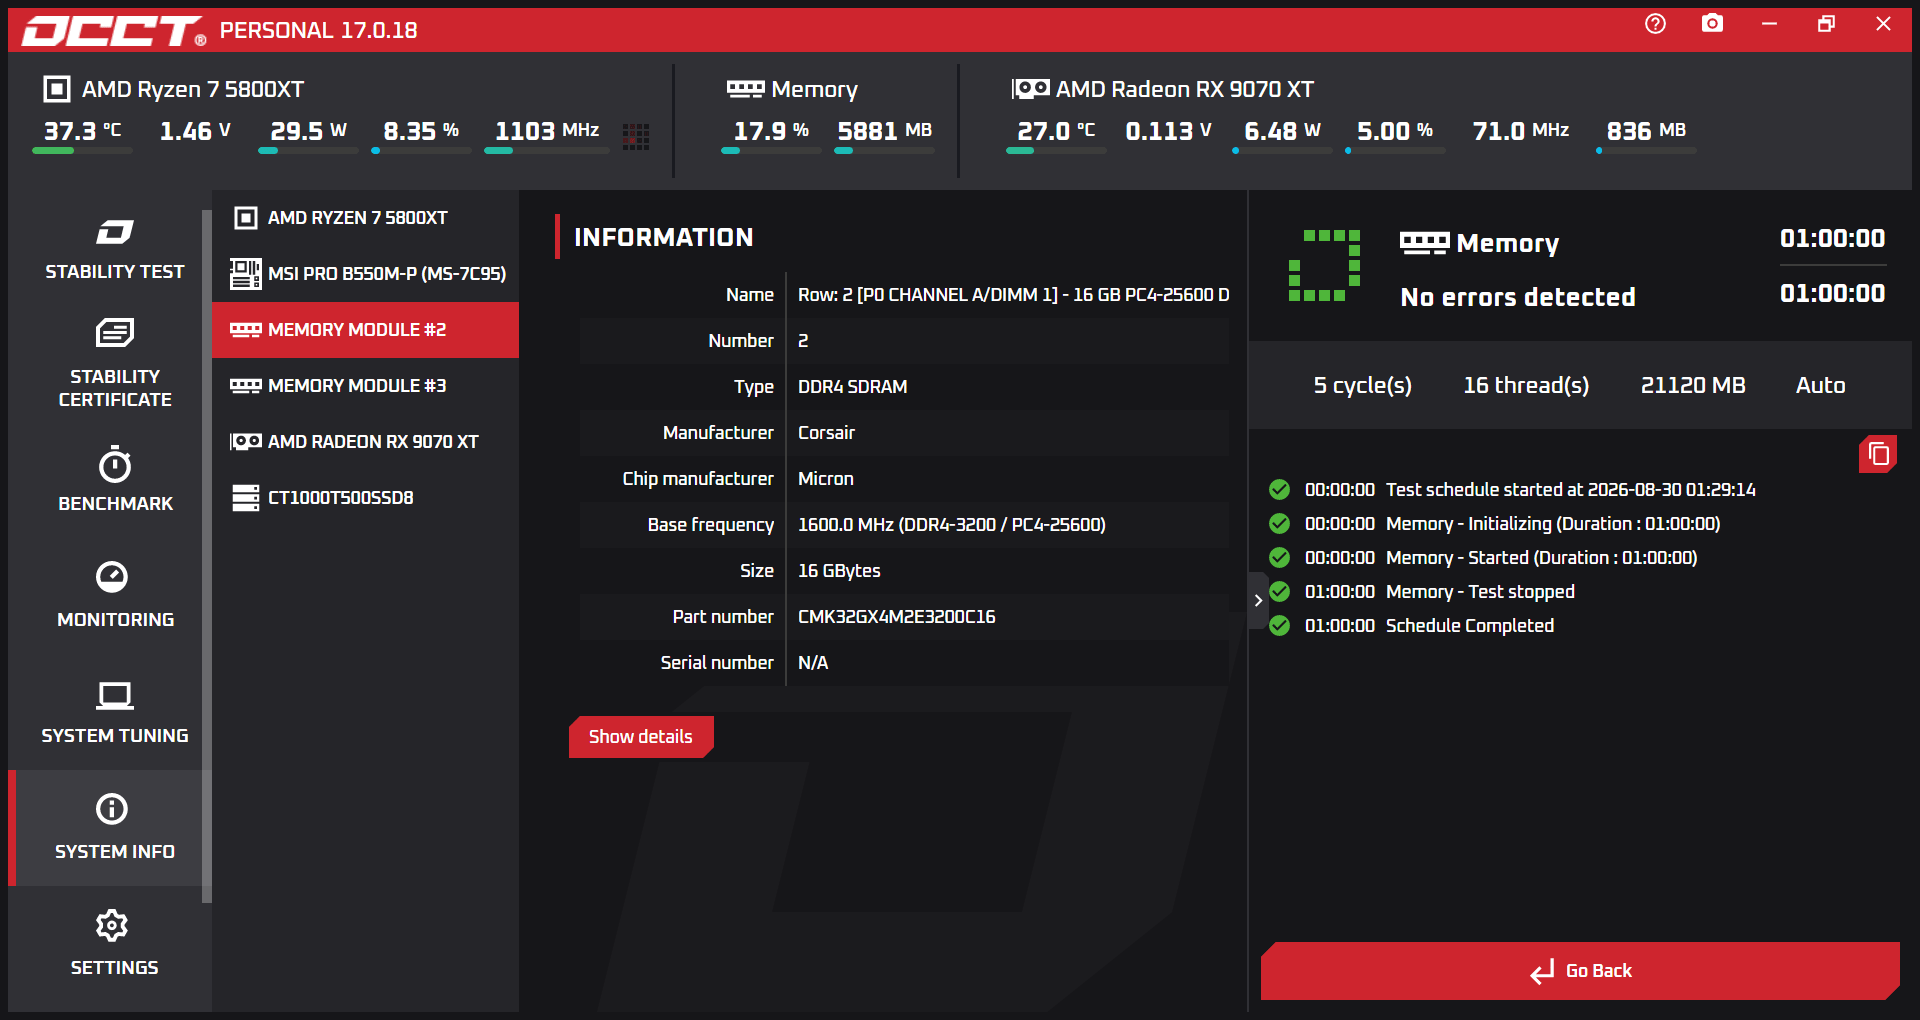Click the sidebar vertical scrollbar
Image resolution: width=1920 pixels, height=1020 pixels.
[x=207, y=556]
